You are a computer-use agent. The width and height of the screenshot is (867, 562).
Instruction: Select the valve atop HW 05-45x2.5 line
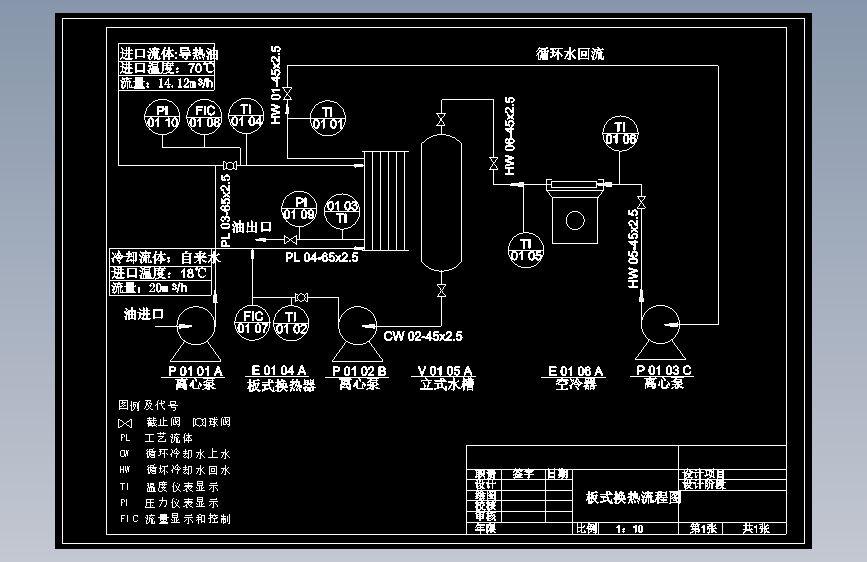(x=641, y=202)
